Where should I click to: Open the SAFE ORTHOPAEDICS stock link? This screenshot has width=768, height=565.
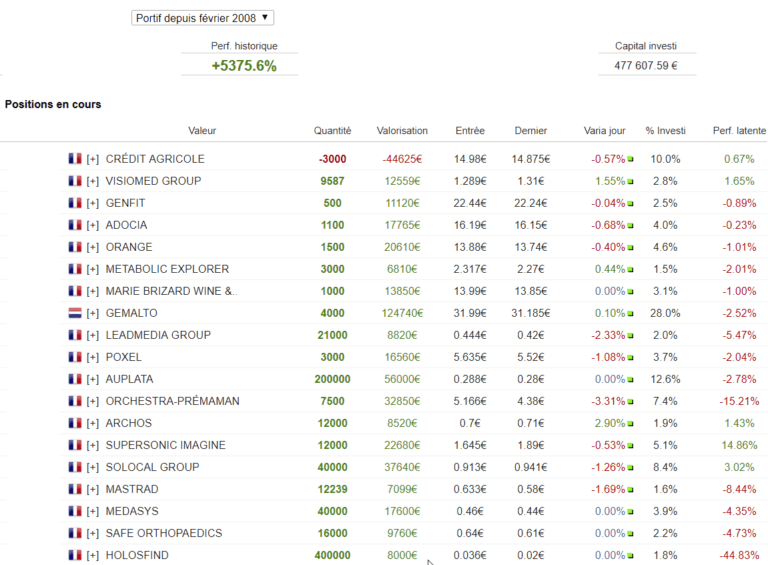[164, 533]
